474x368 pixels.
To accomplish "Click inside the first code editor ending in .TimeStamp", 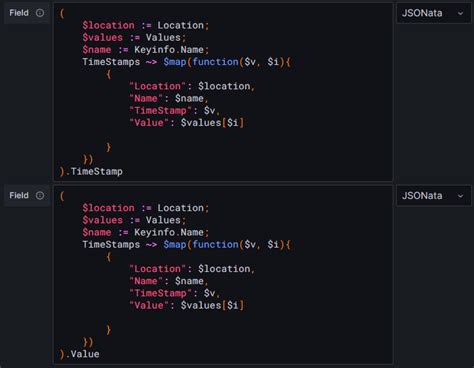I will coord(223,92).
